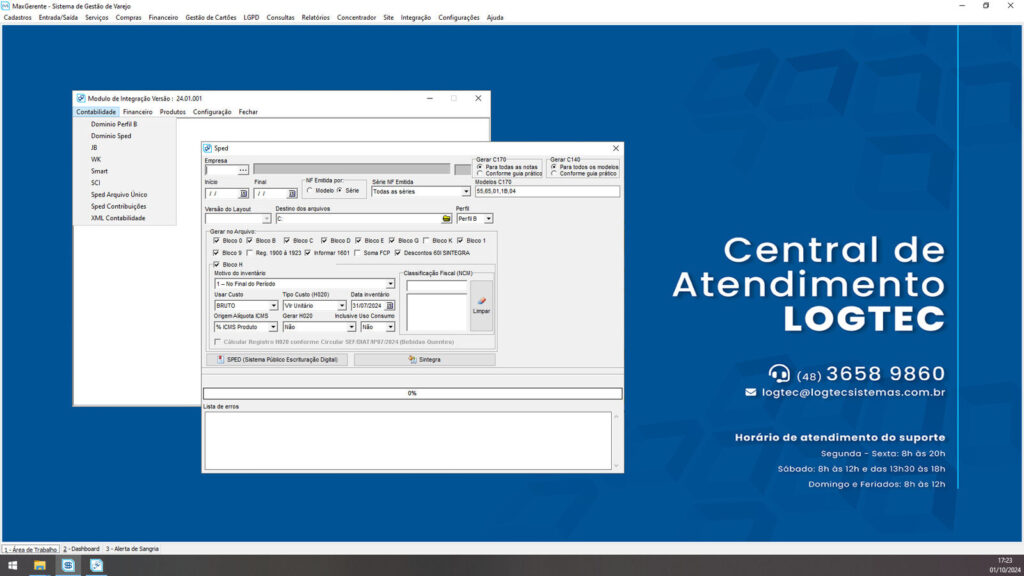The image size is (1024, 576).
Task: Click the Sped window title icon
Action: [x=208, y=148]
